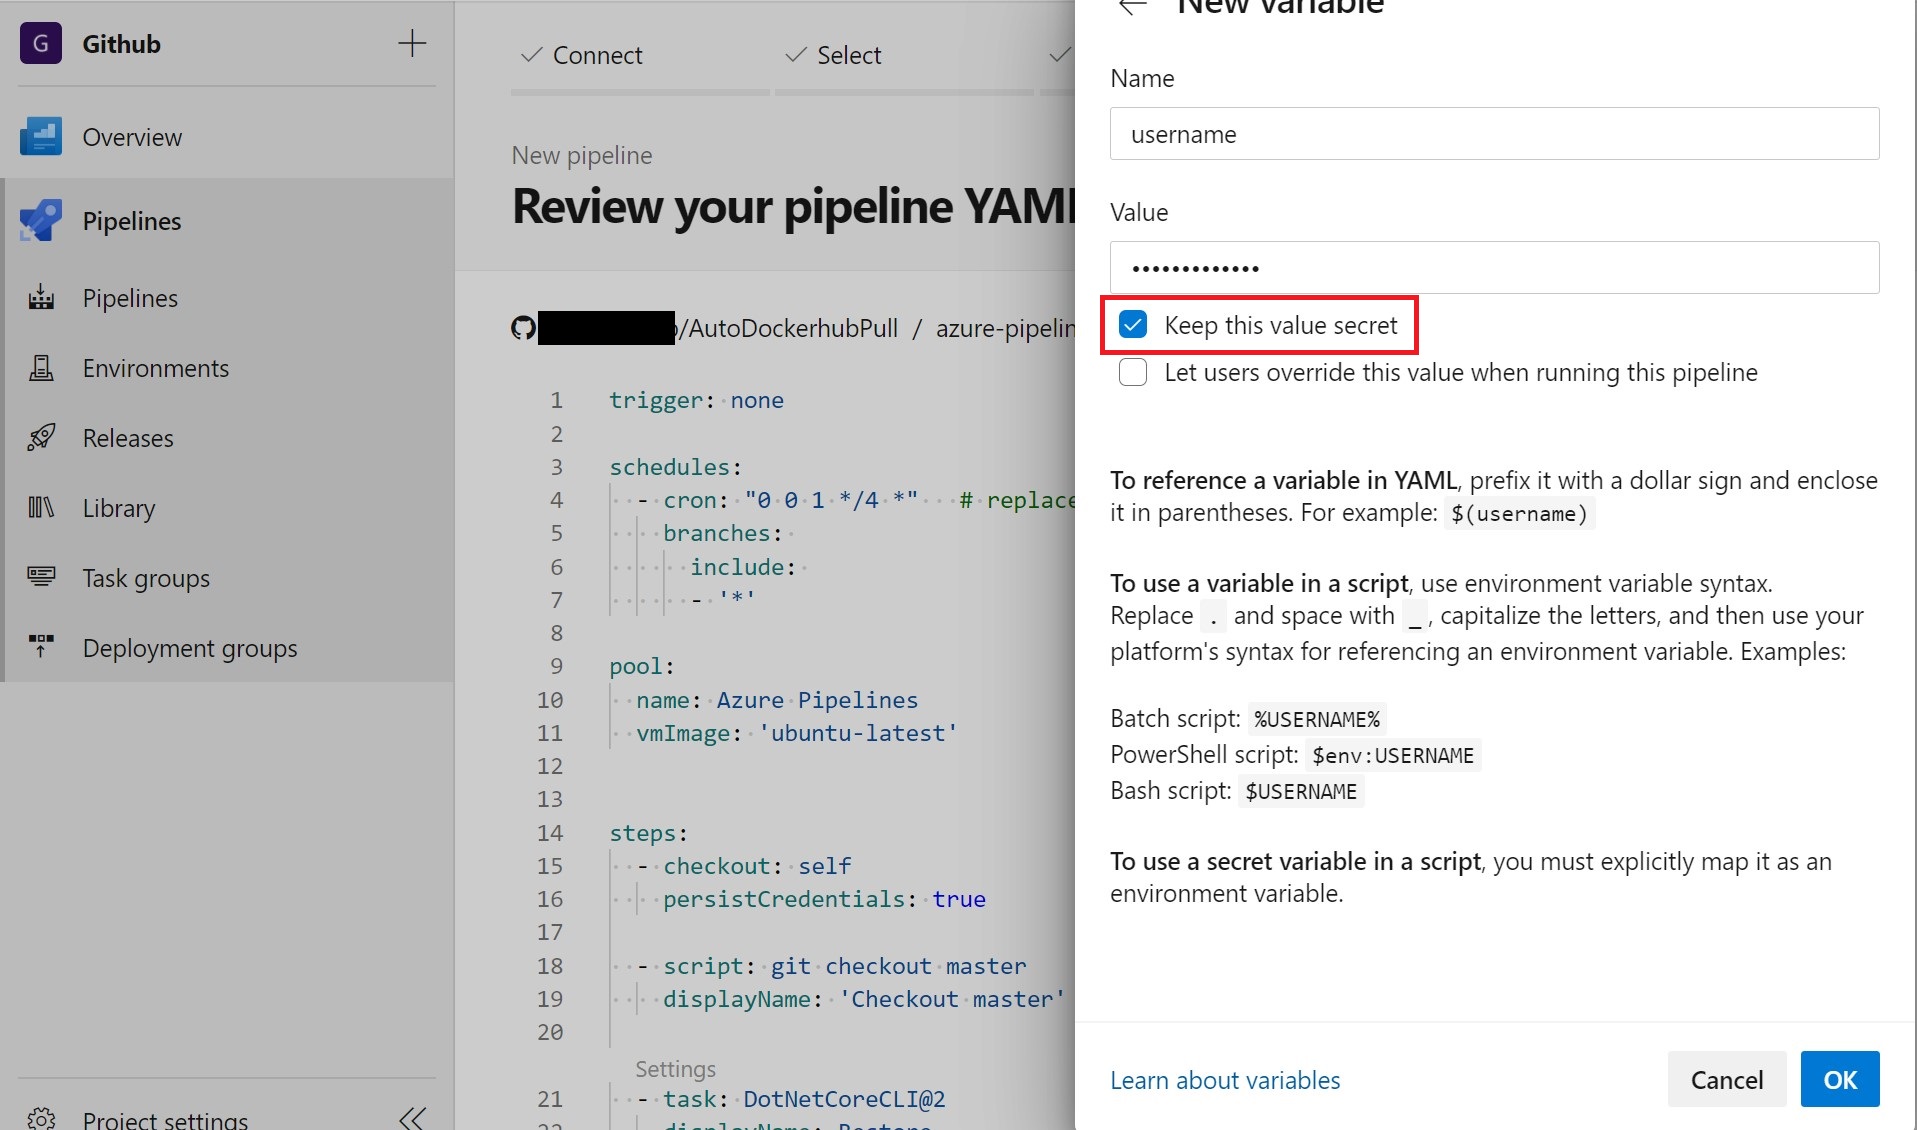
Task: Collapse sidebar with double chevron icon
Action: (412, 1118)
